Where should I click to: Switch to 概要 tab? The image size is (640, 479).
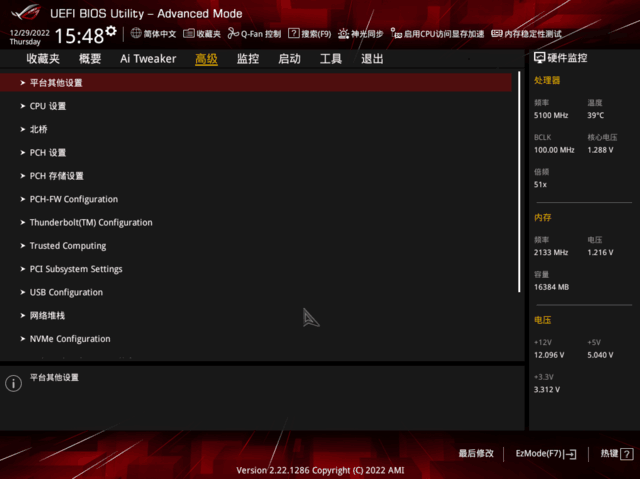click(90, 59)
